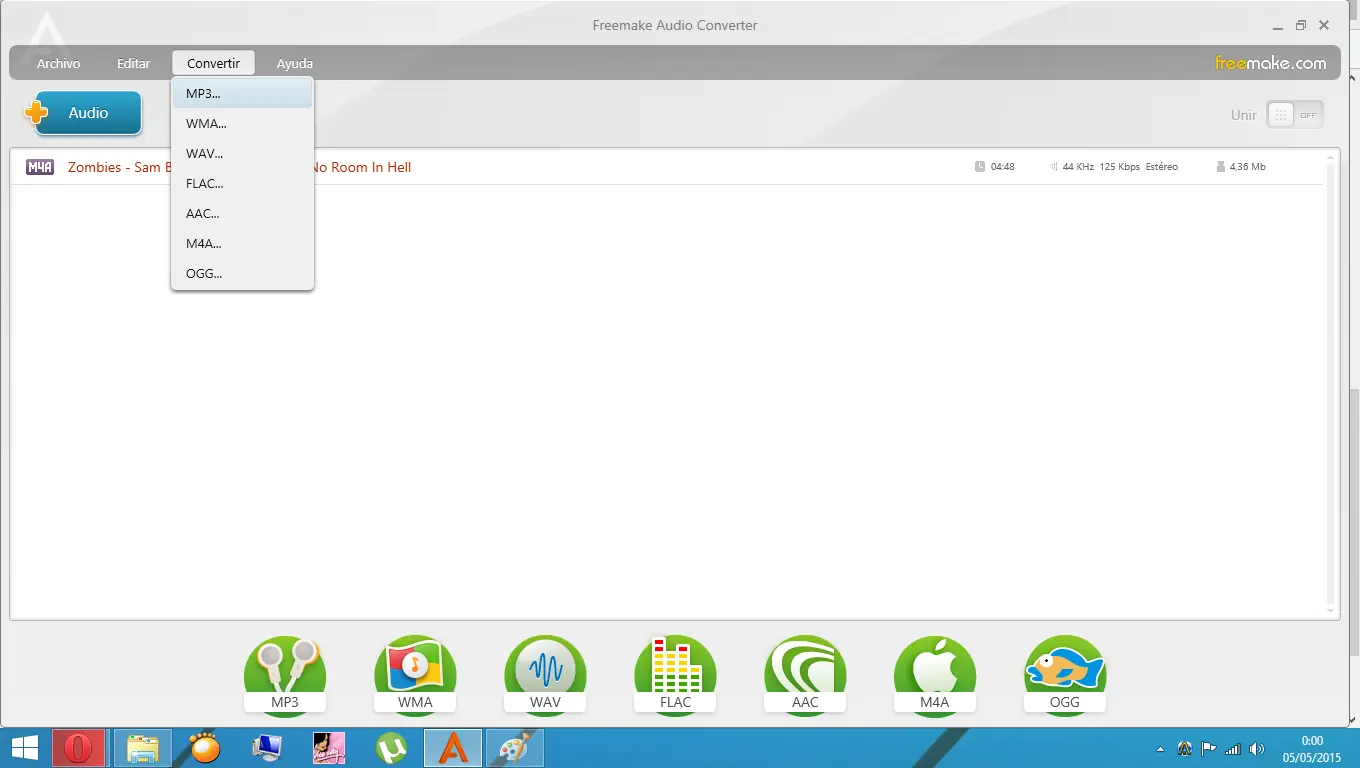
Task: Choose M4A... from the Convertir menu
Action: click(x=243, y=244)
